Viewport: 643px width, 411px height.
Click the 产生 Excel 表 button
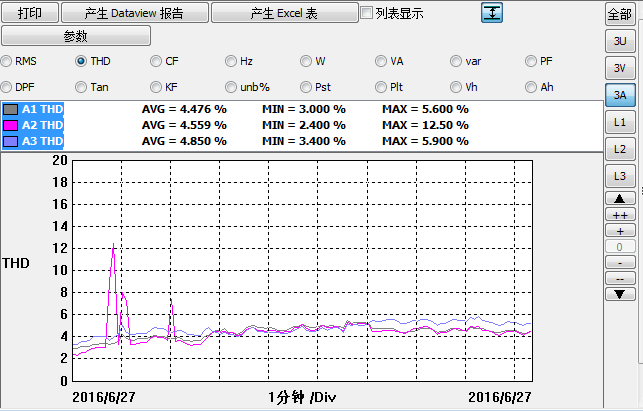[284, 13]
